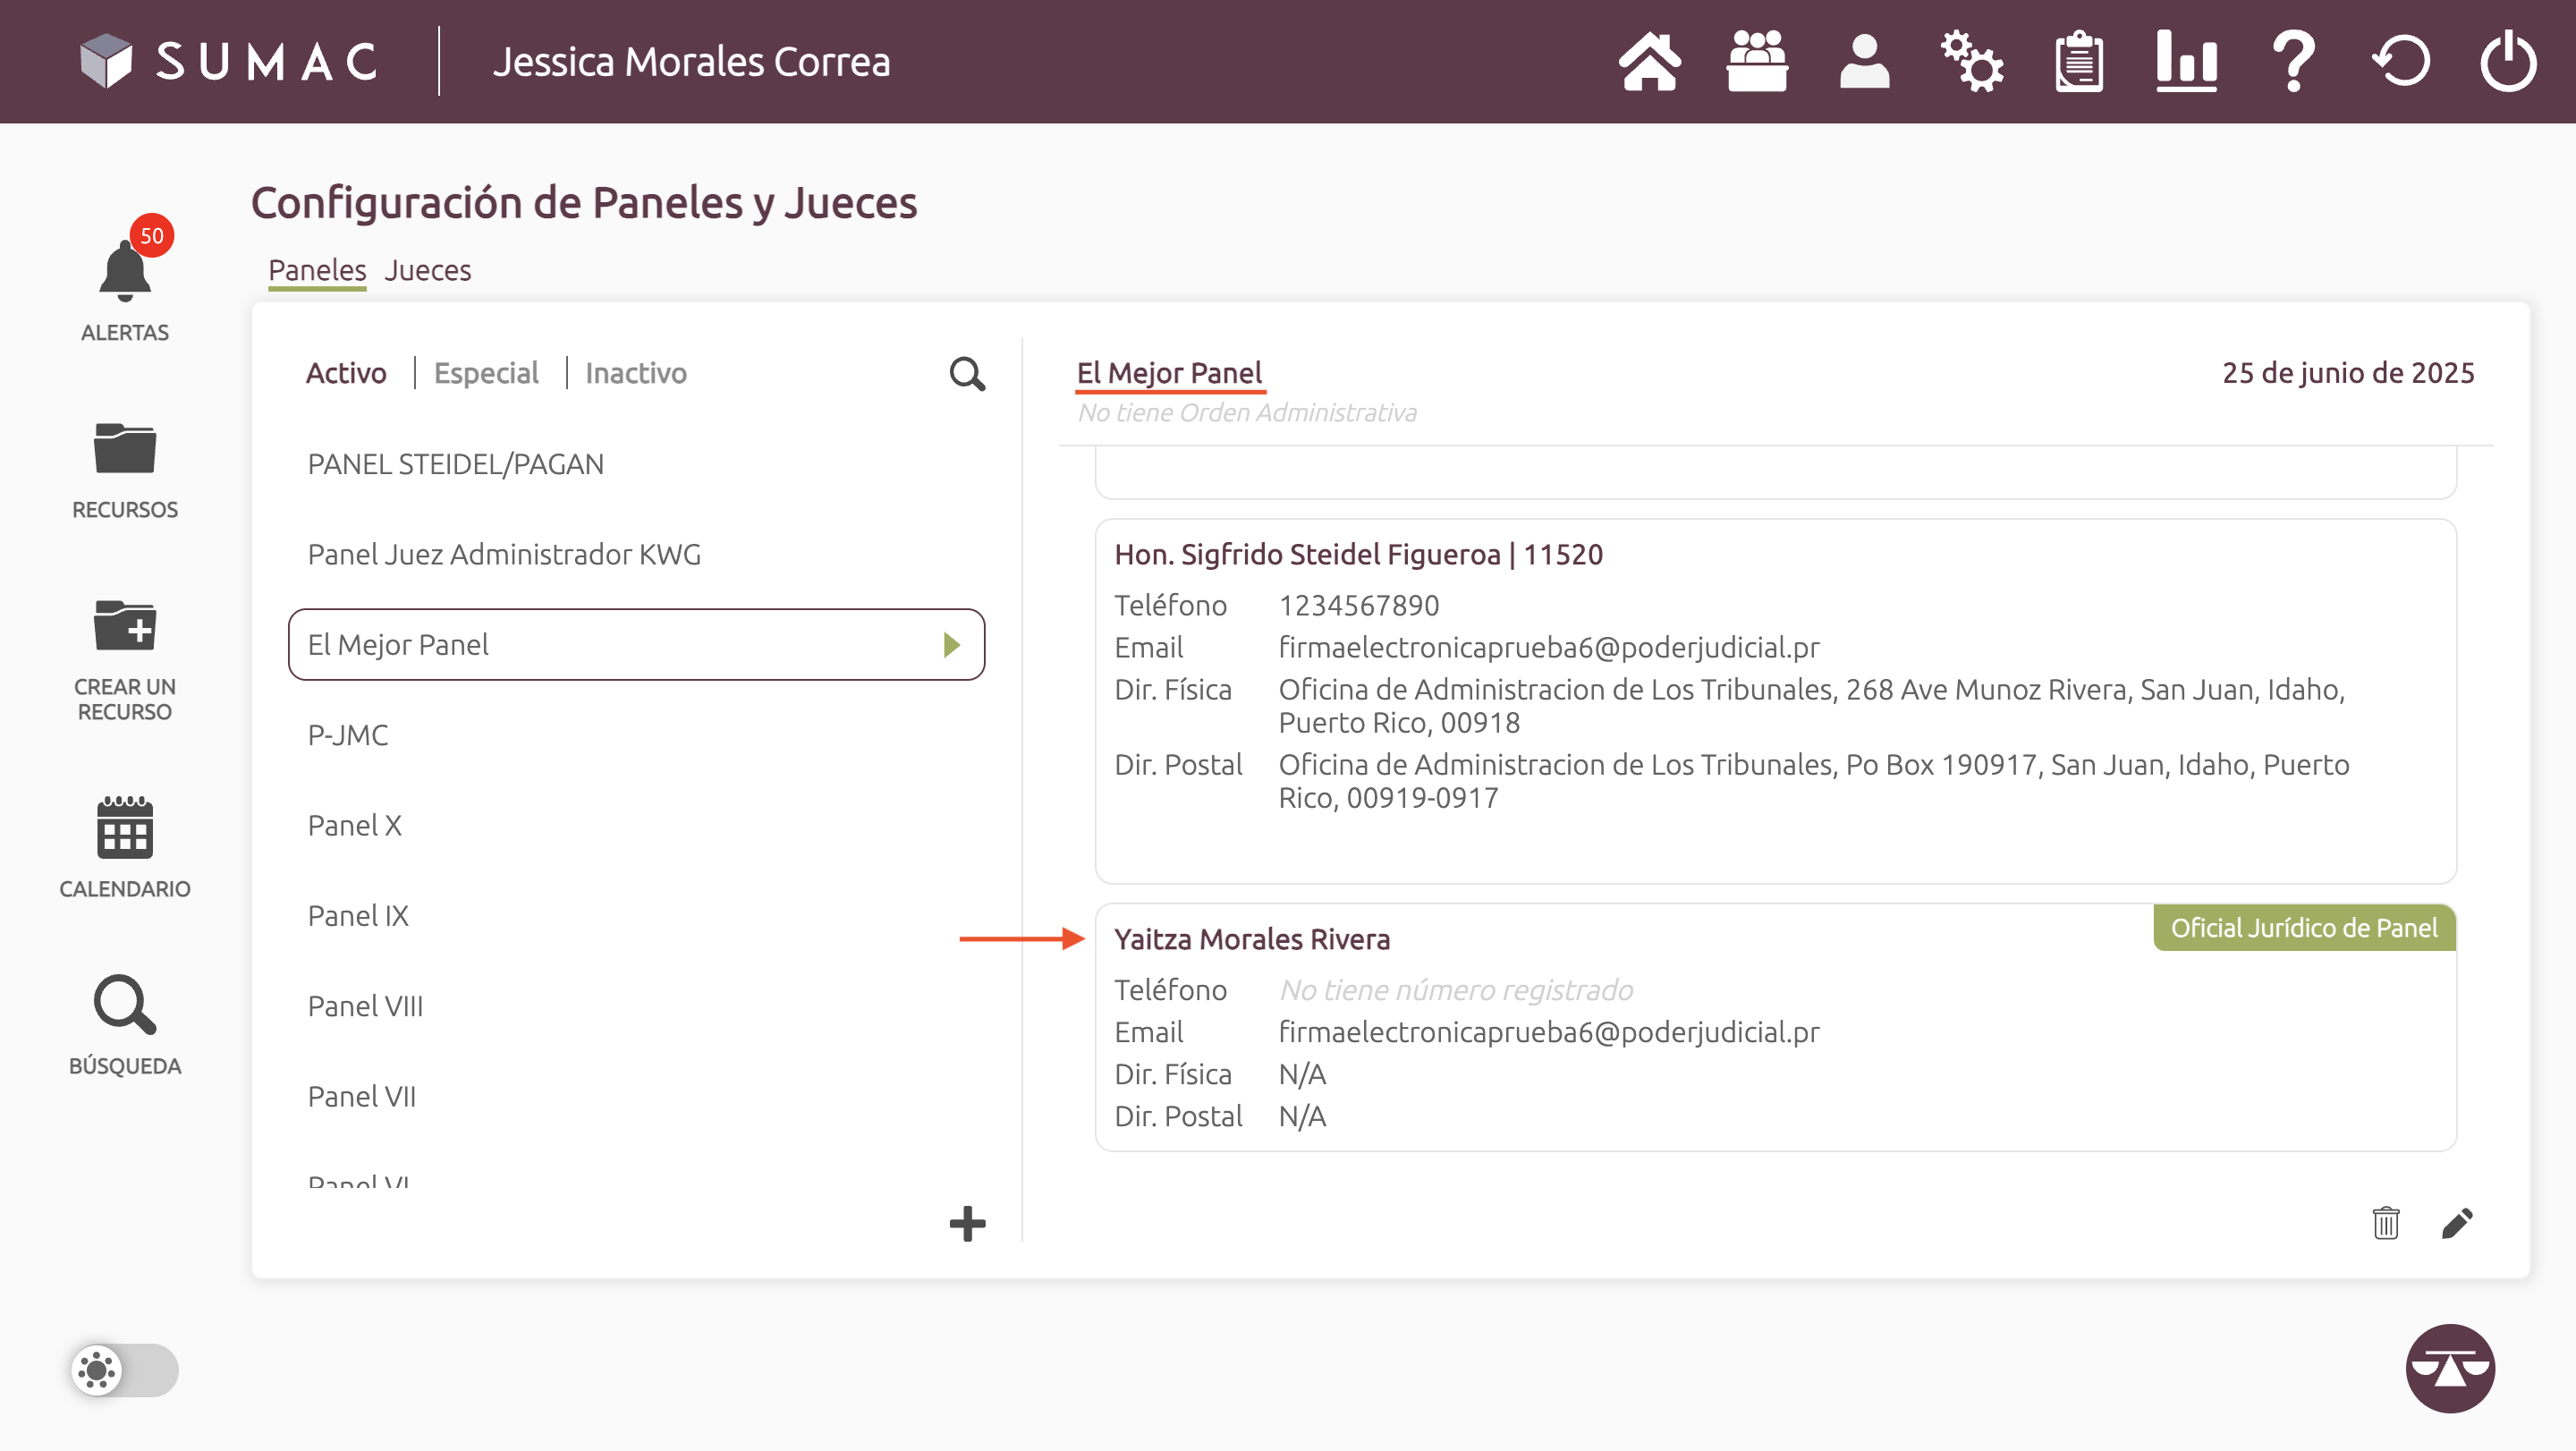Screen dimensions: 2576x1451
Task: Expand arrow on El Mejor Panel item
Action: pos(951,645)
